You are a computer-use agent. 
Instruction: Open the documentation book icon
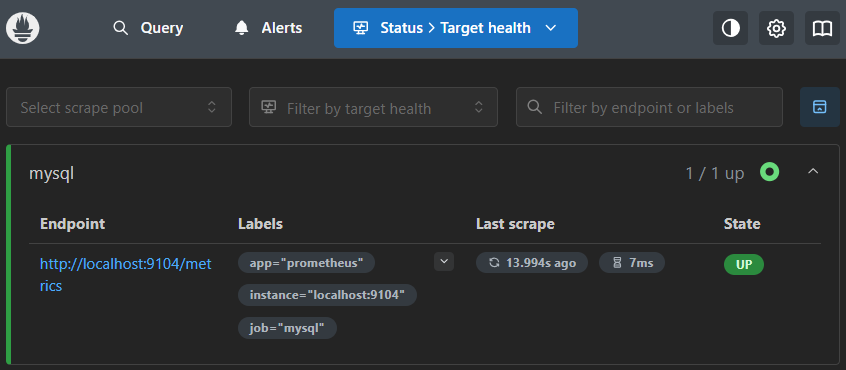pyautogui.click(x=823, y=28)
